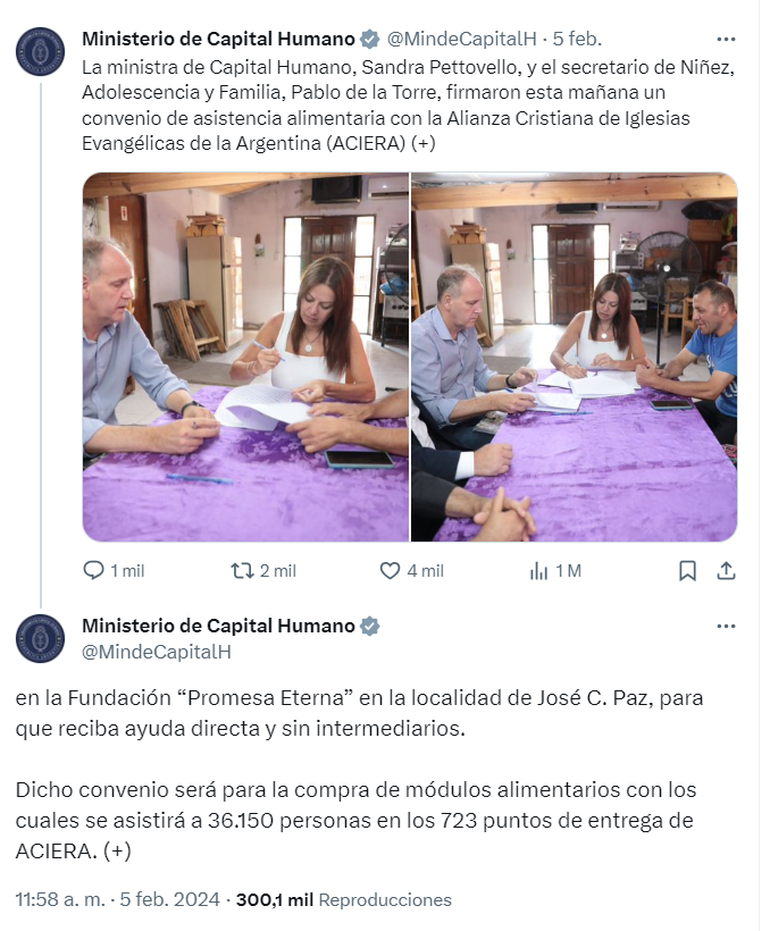Click the 11:58 a. m. timestamp
770x931 pixels.
60,900
